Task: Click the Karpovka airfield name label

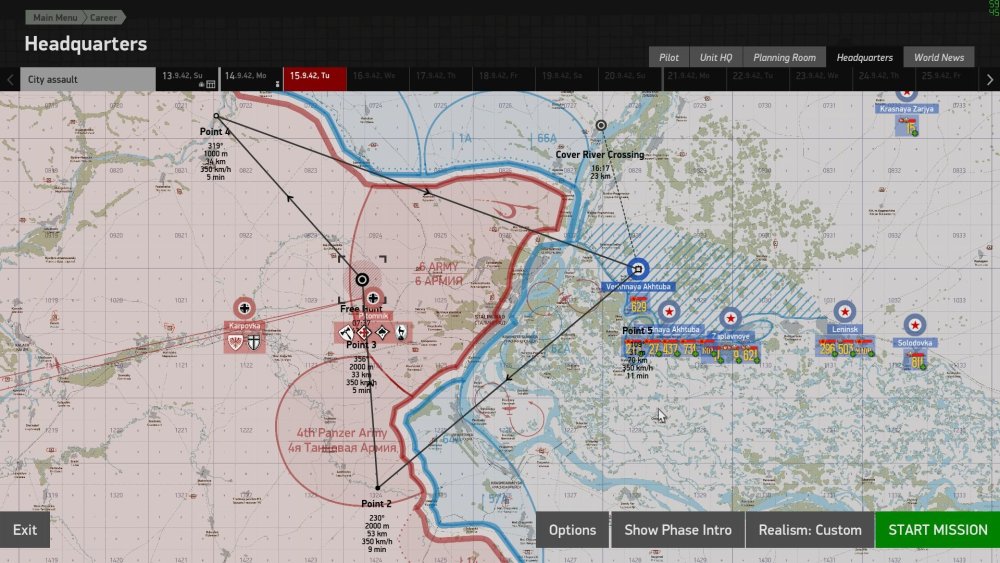Action: click(244, 326)
